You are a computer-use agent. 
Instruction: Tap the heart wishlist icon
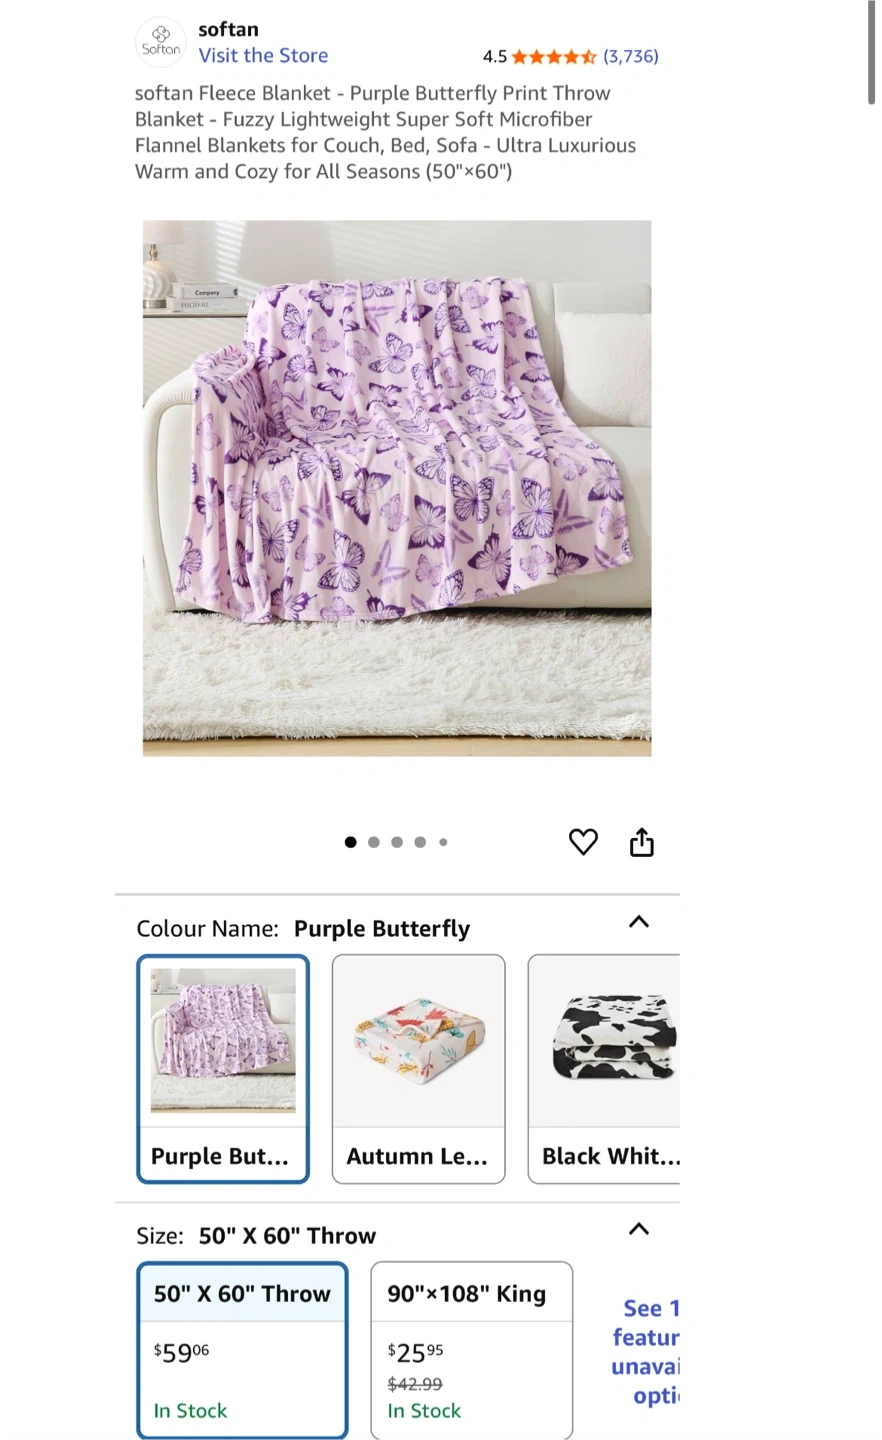pos(583,842)
